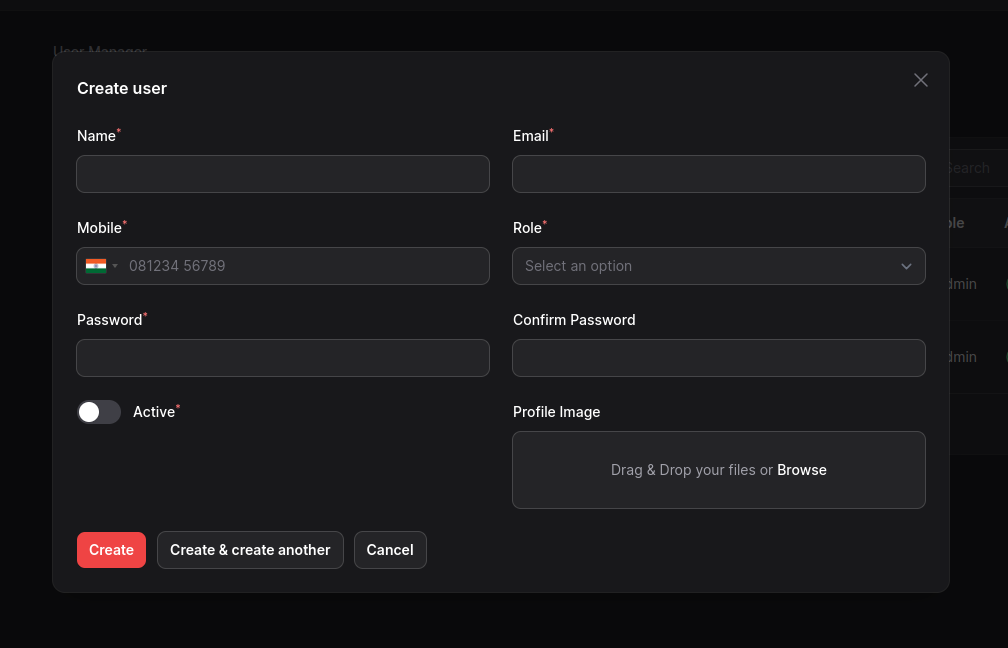Toggle the Active switch on
Viewport: 1008px width, 648px height.
tap(99, 412)
